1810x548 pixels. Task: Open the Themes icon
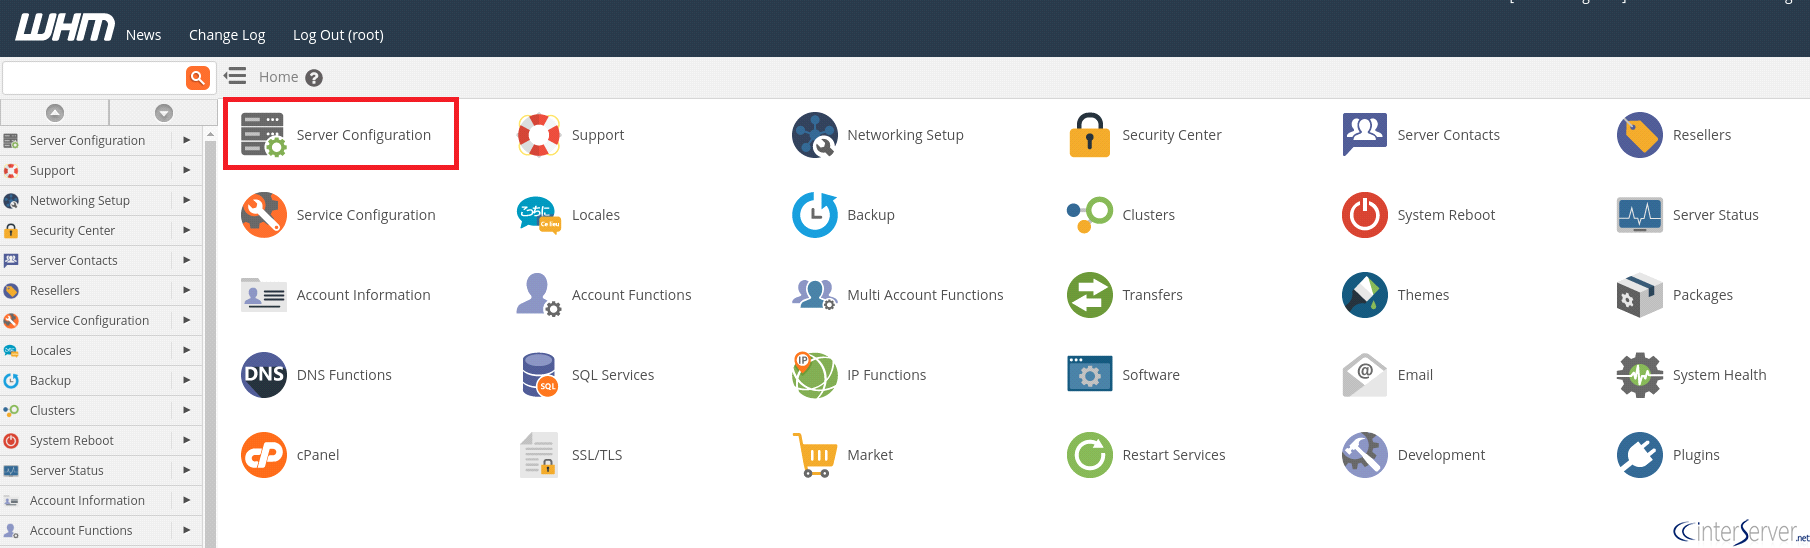(1365, 295)
